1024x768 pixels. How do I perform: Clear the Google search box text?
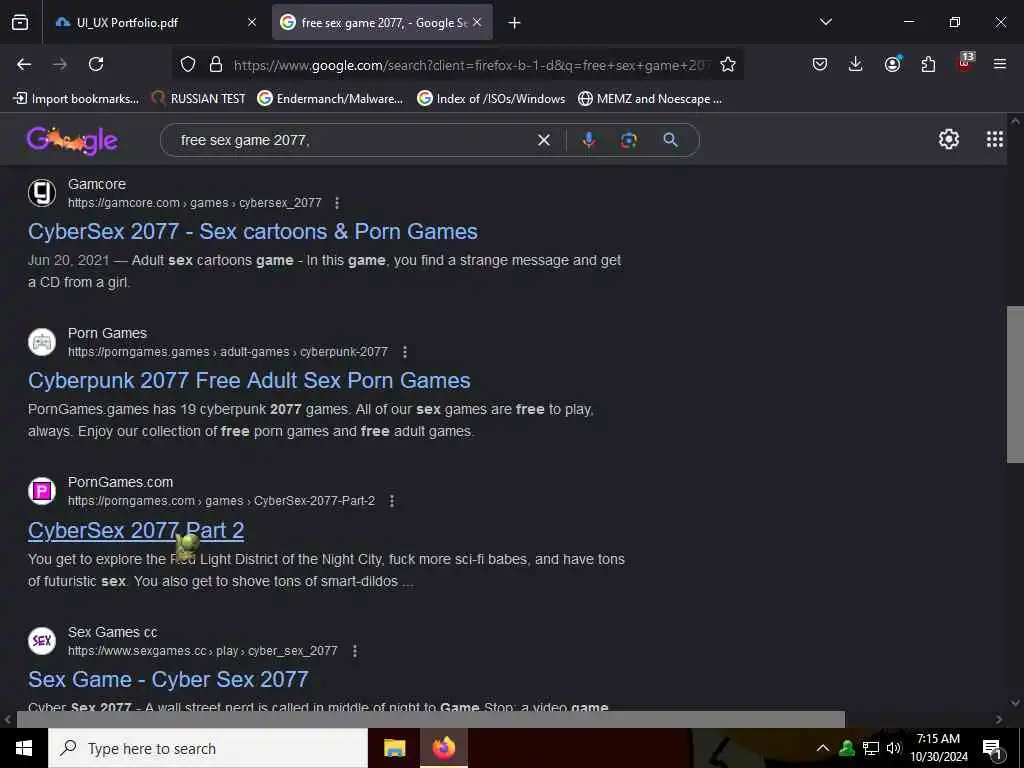coord(543,140)
